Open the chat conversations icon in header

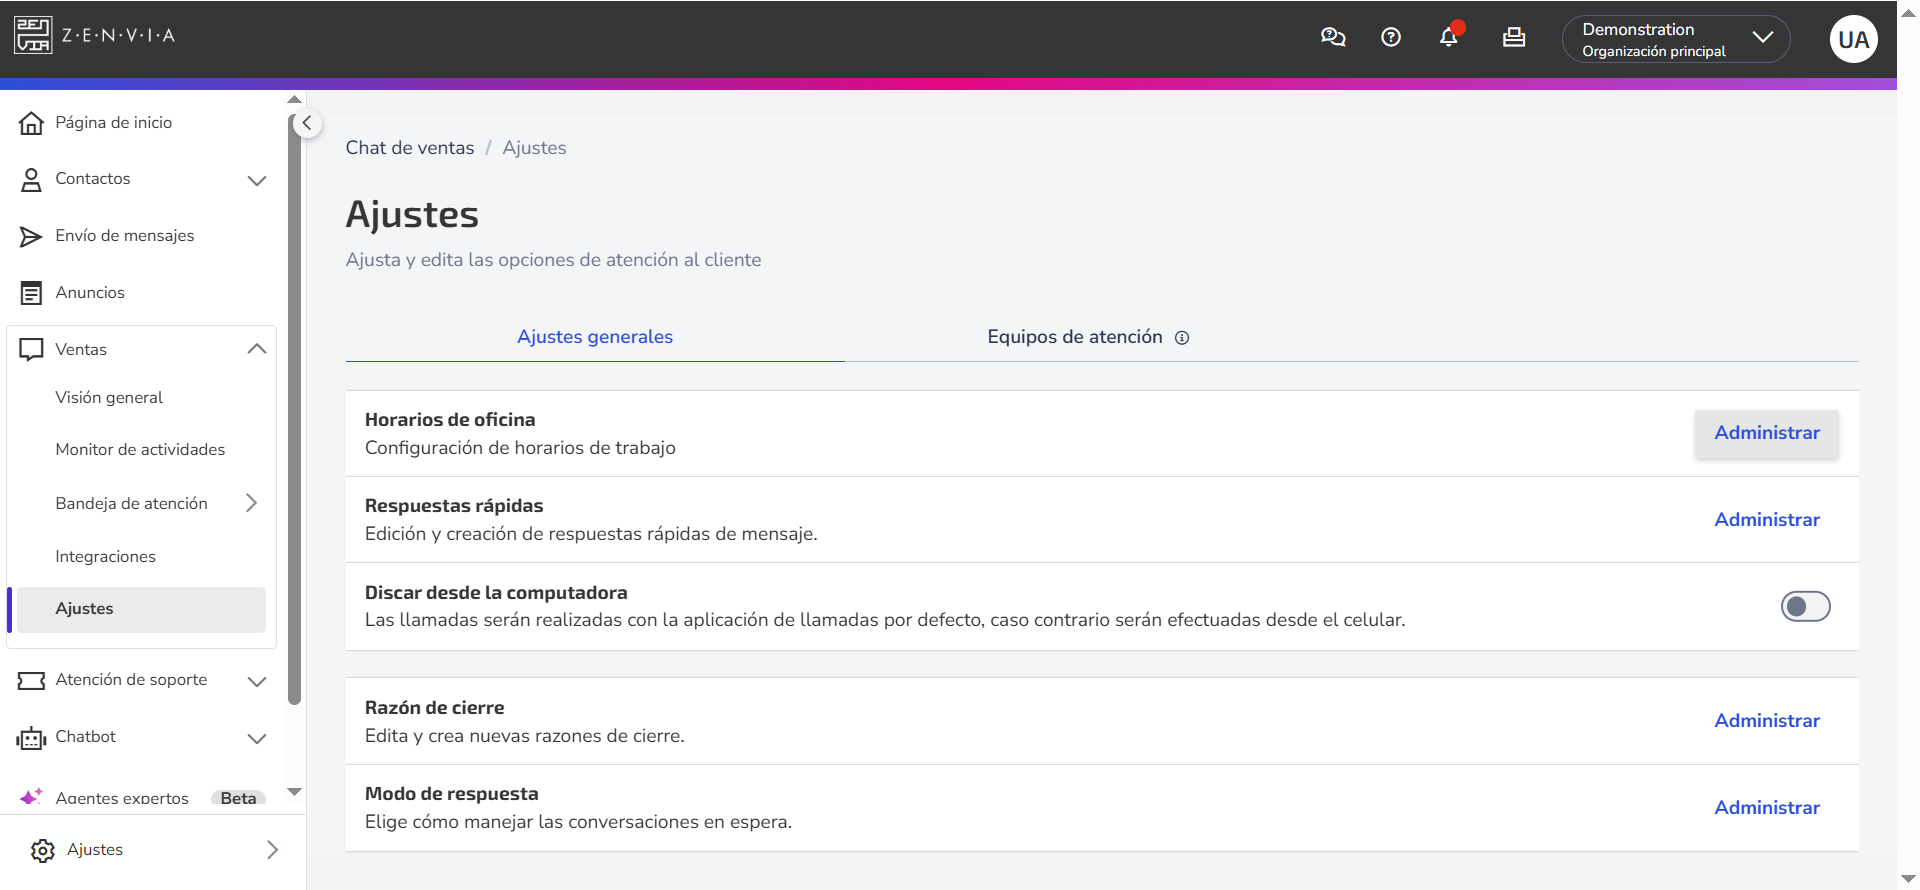(1333, 38)
